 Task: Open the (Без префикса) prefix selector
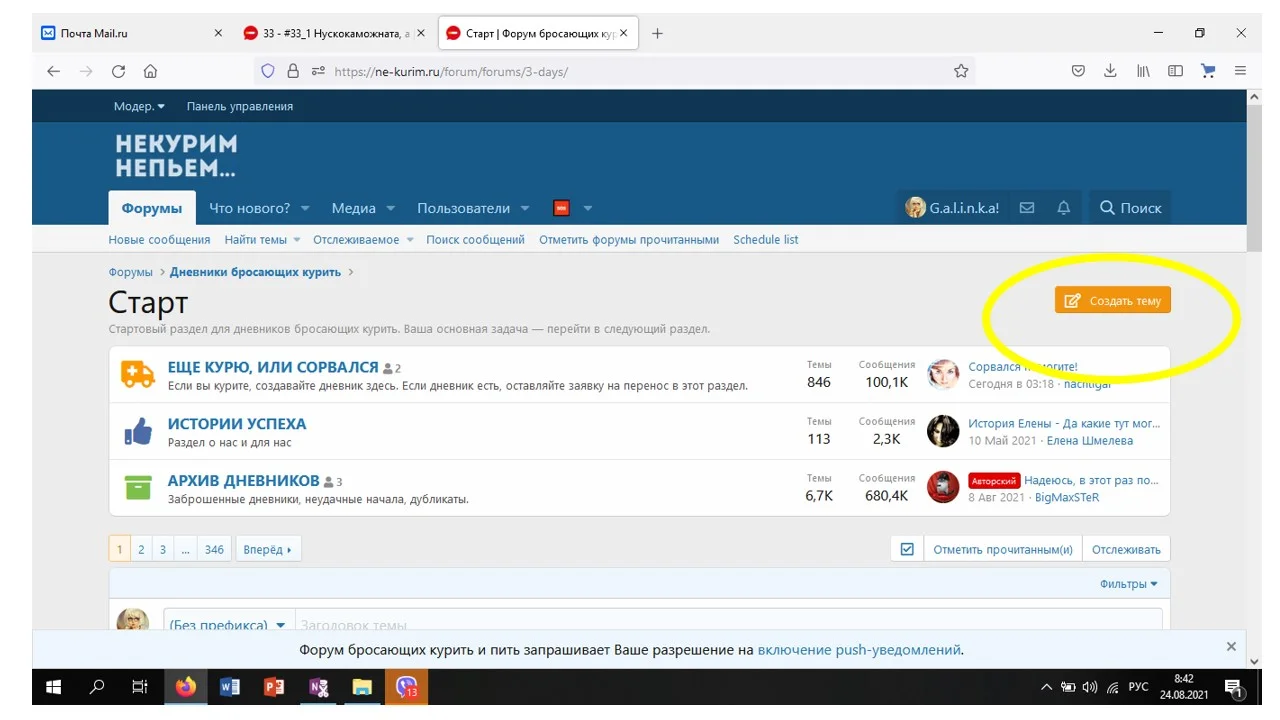(230, 623)
